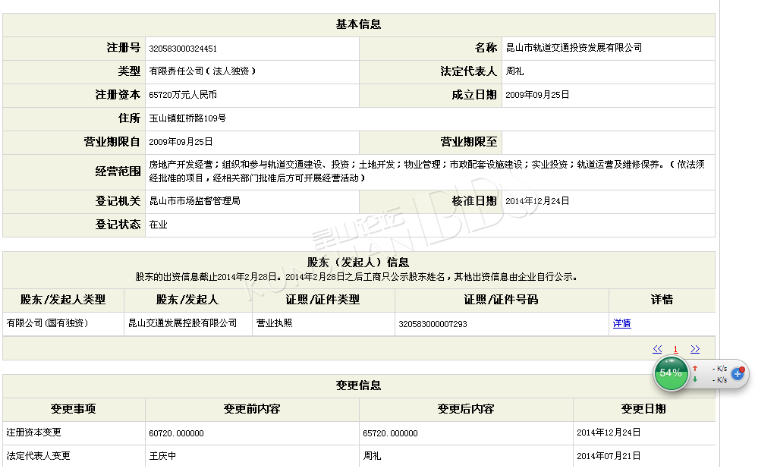Viewport: 780px width, 467px height.
Task: Click previous capital value 60720.000000
Action: [176, 433]
